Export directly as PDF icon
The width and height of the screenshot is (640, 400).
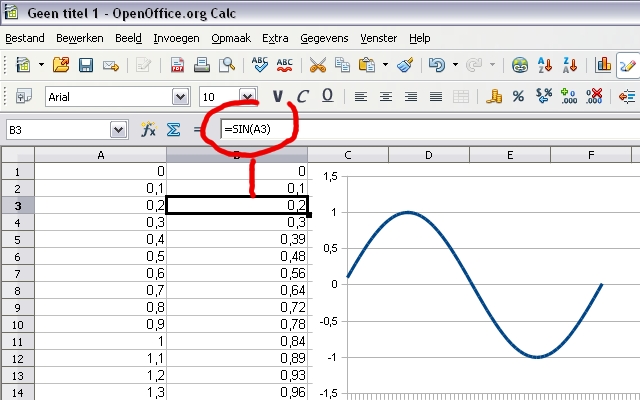point(177,66)
